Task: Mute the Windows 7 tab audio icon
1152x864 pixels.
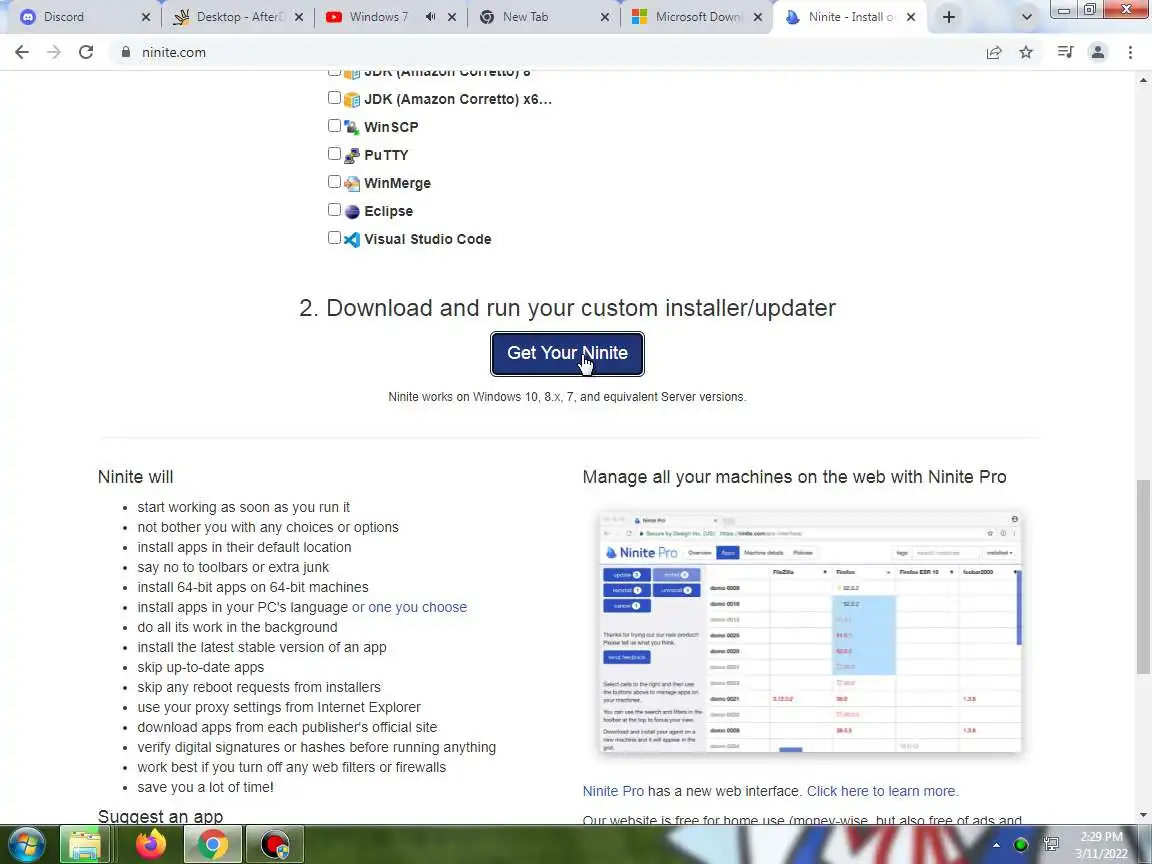Action: (x=431, y=17)
